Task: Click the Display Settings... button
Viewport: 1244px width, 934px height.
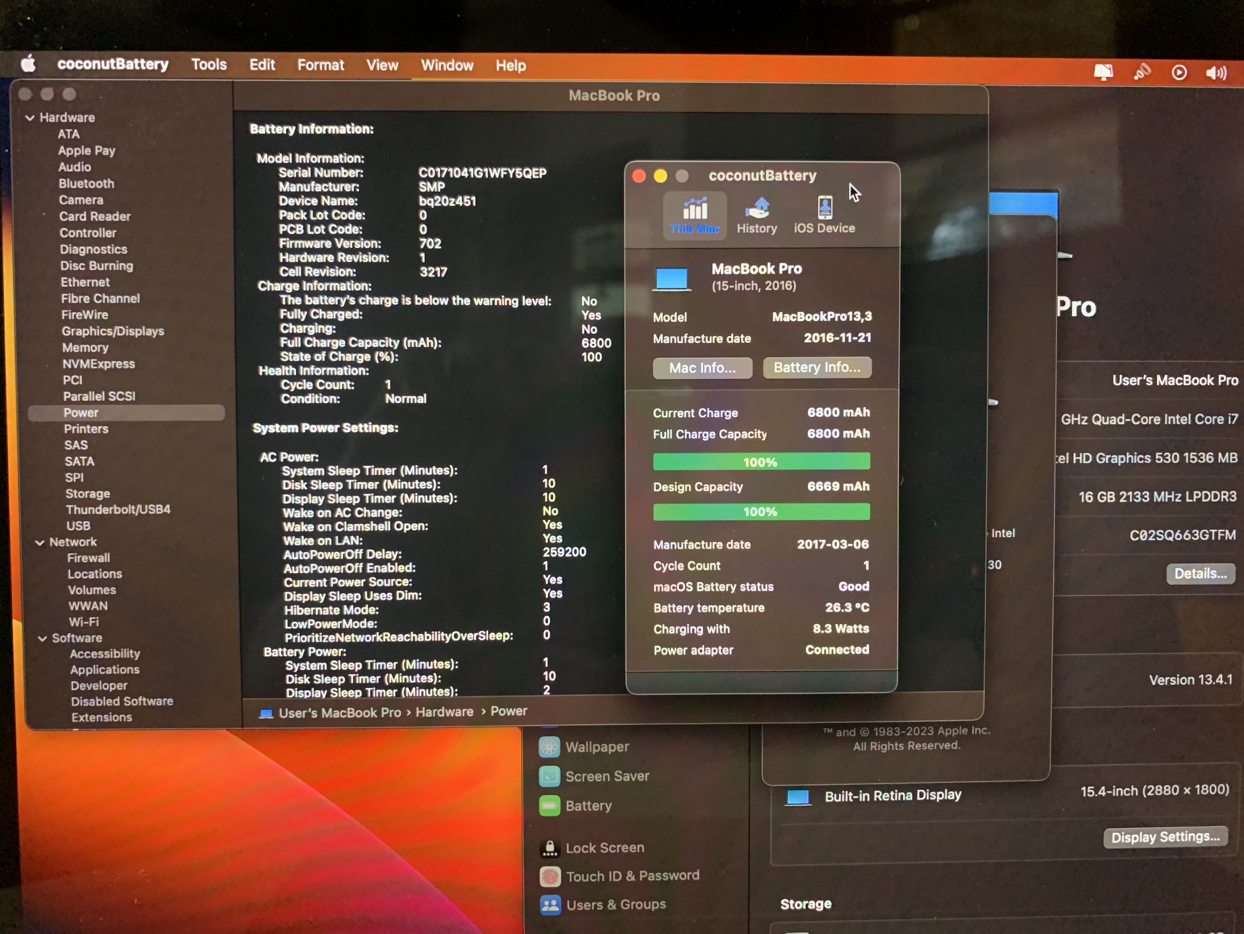Action: (1166, 837)
